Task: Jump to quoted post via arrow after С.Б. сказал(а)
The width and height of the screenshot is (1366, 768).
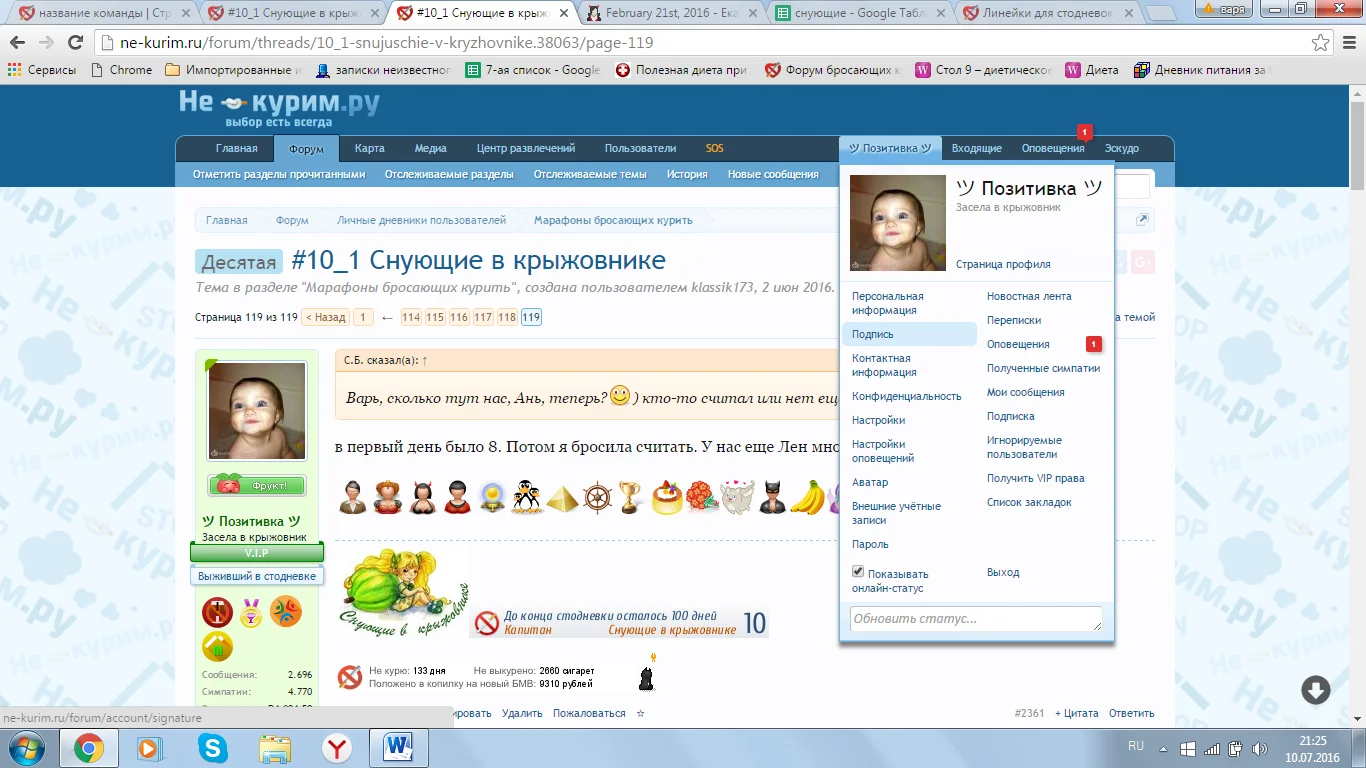Action: coord(425,360)
